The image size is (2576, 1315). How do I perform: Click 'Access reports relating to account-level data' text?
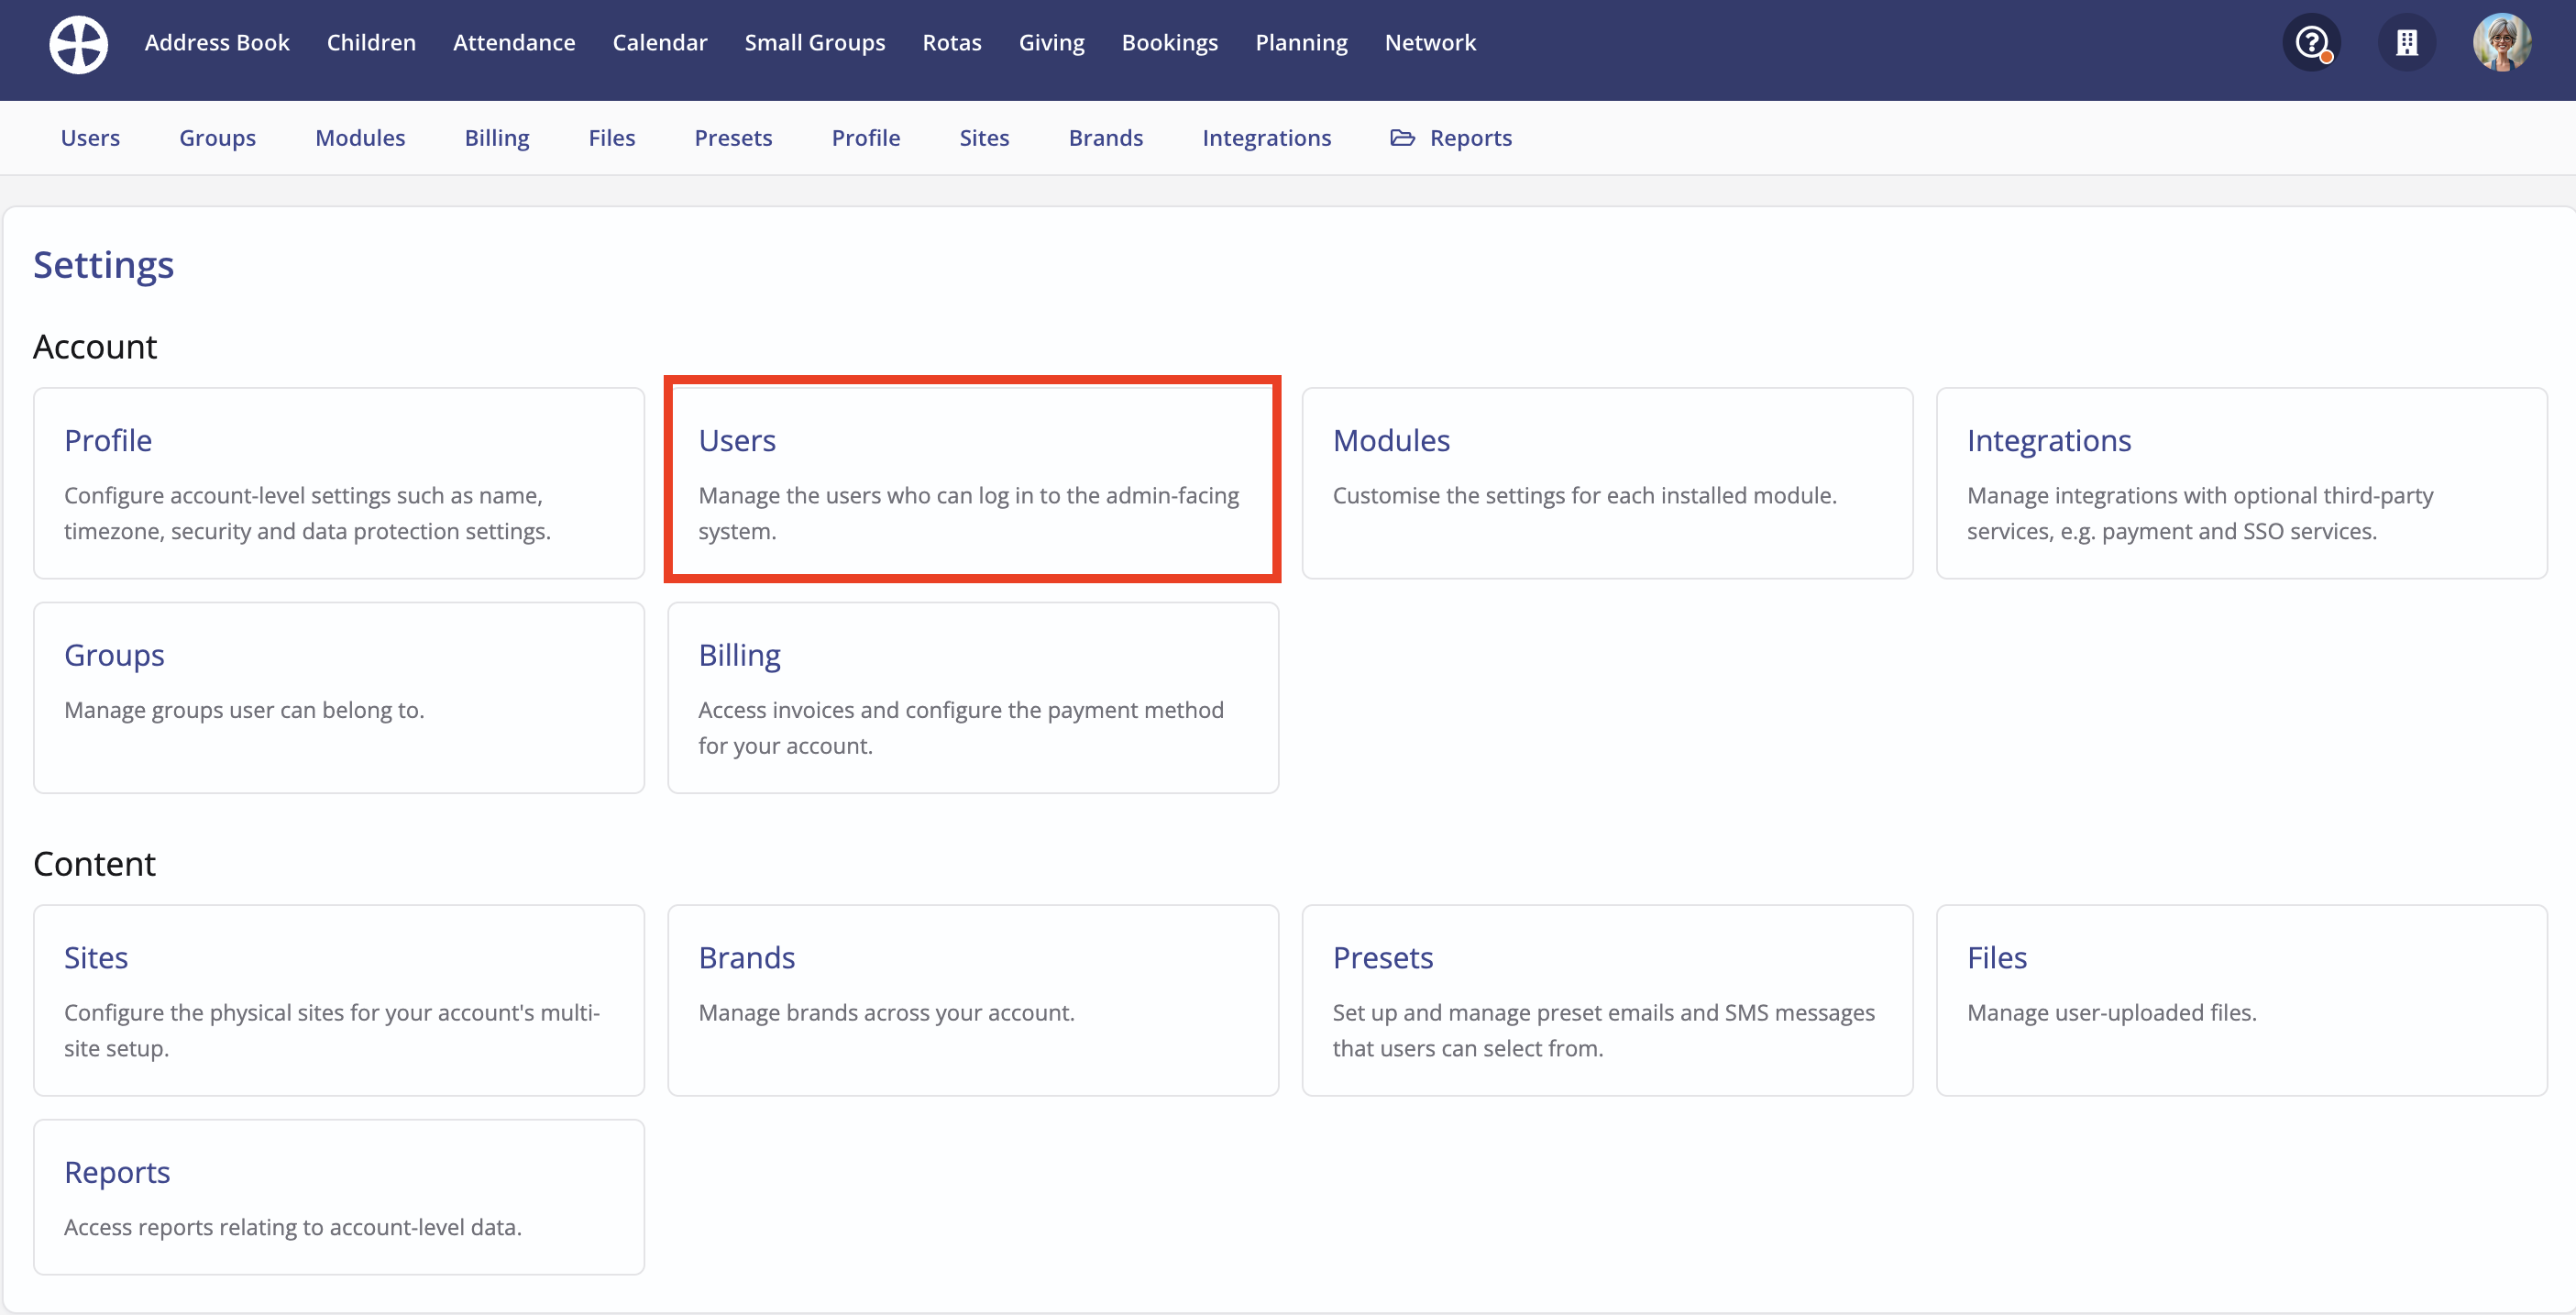pos(293,1226)
